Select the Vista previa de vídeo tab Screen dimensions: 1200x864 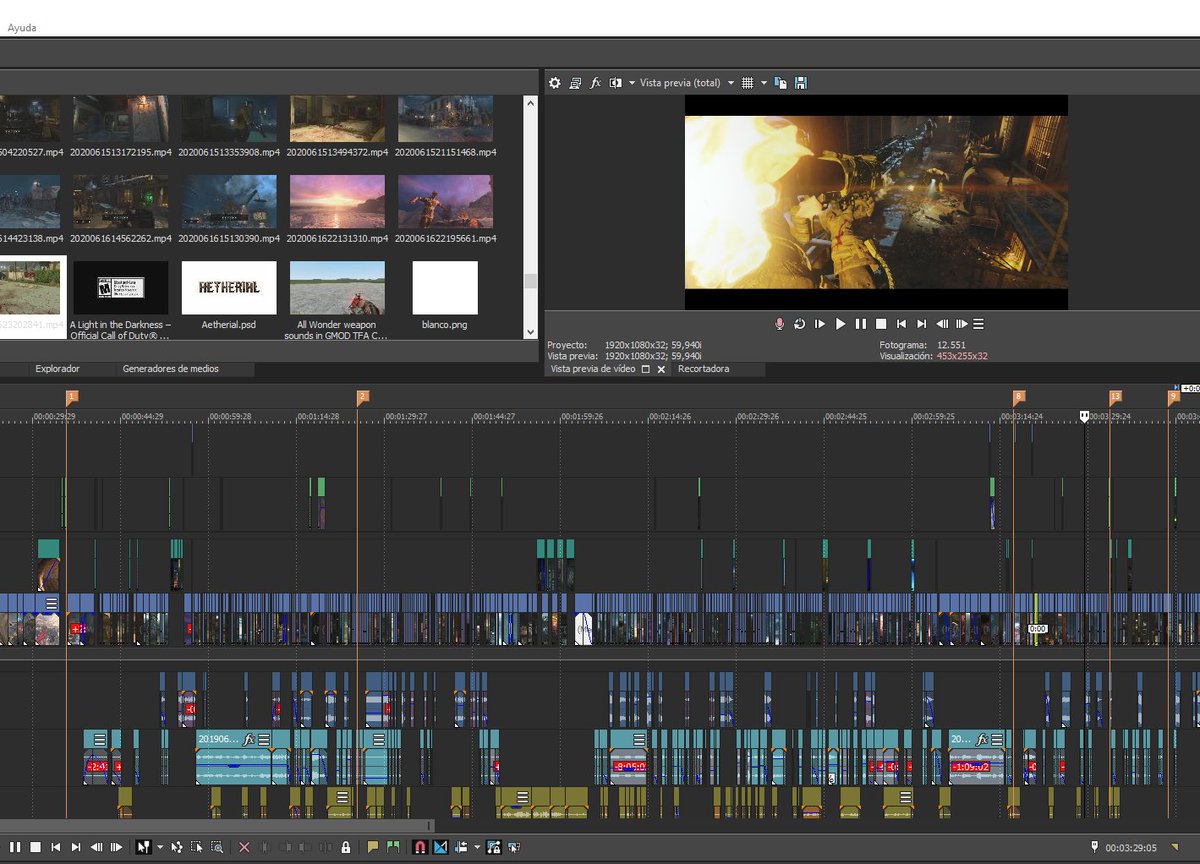593,369
